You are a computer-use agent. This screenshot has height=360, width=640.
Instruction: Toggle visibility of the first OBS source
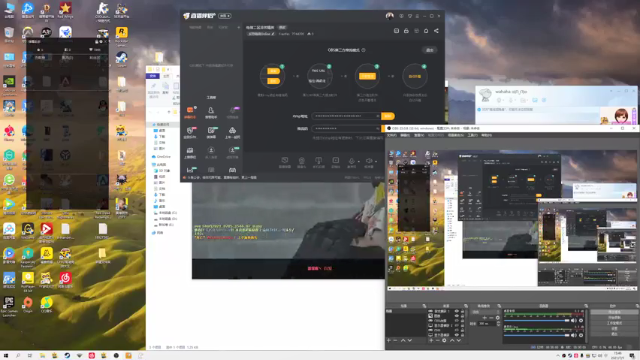tap(457, 311)
